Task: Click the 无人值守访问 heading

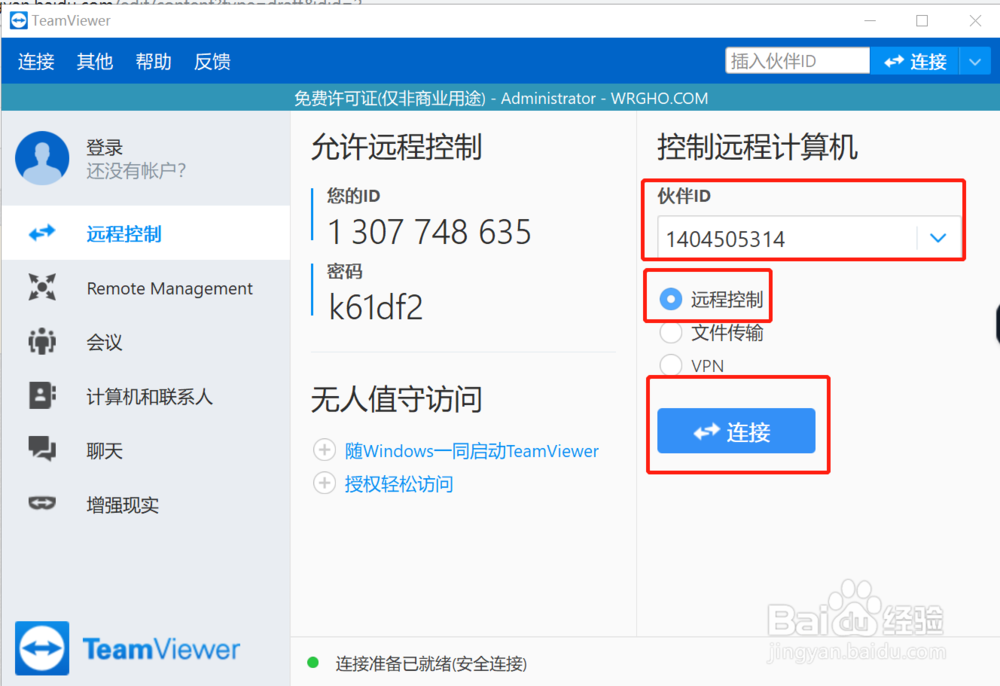Action: click(397, 400)
